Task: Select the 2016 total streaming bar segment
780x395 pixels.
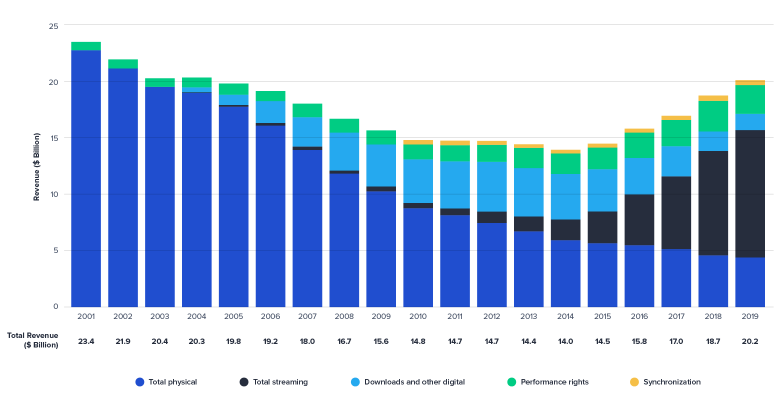Action: pos(639,219)
